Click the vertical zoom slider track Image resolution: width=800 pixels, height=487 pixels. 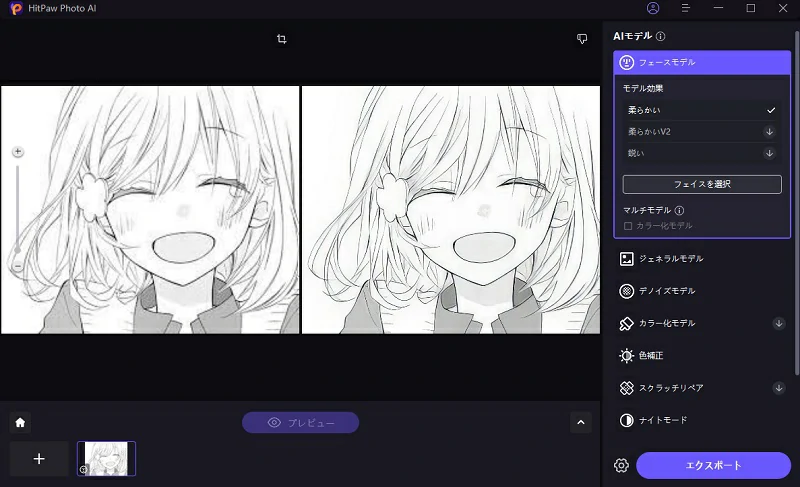tap(18, 207)
